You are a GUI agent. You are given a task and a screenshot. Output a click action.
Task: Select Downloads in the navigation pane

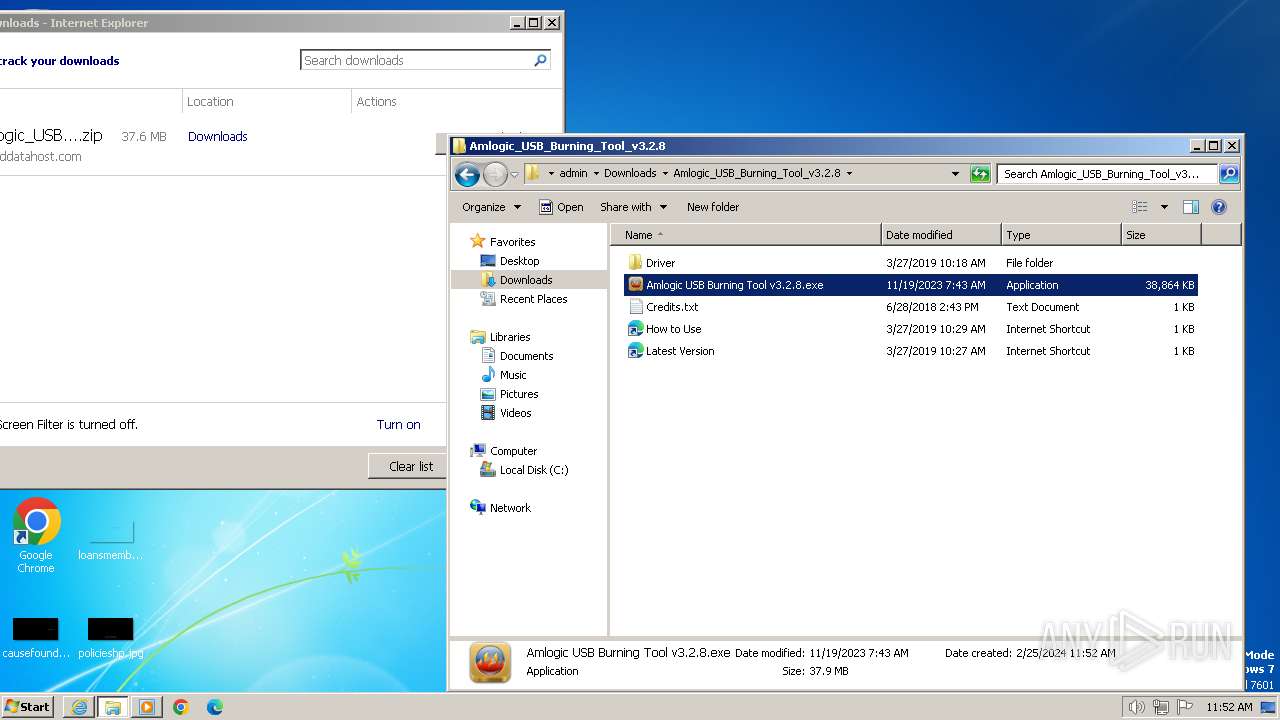[526, 280]
